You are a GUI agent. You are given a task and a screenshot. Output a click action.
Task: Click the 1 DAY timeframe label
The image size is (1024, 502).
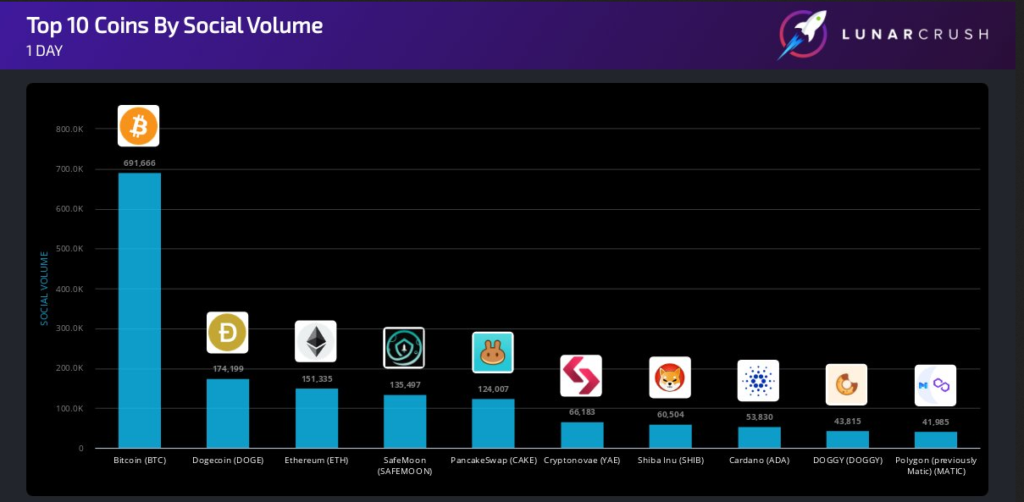[x=44, y=51]
